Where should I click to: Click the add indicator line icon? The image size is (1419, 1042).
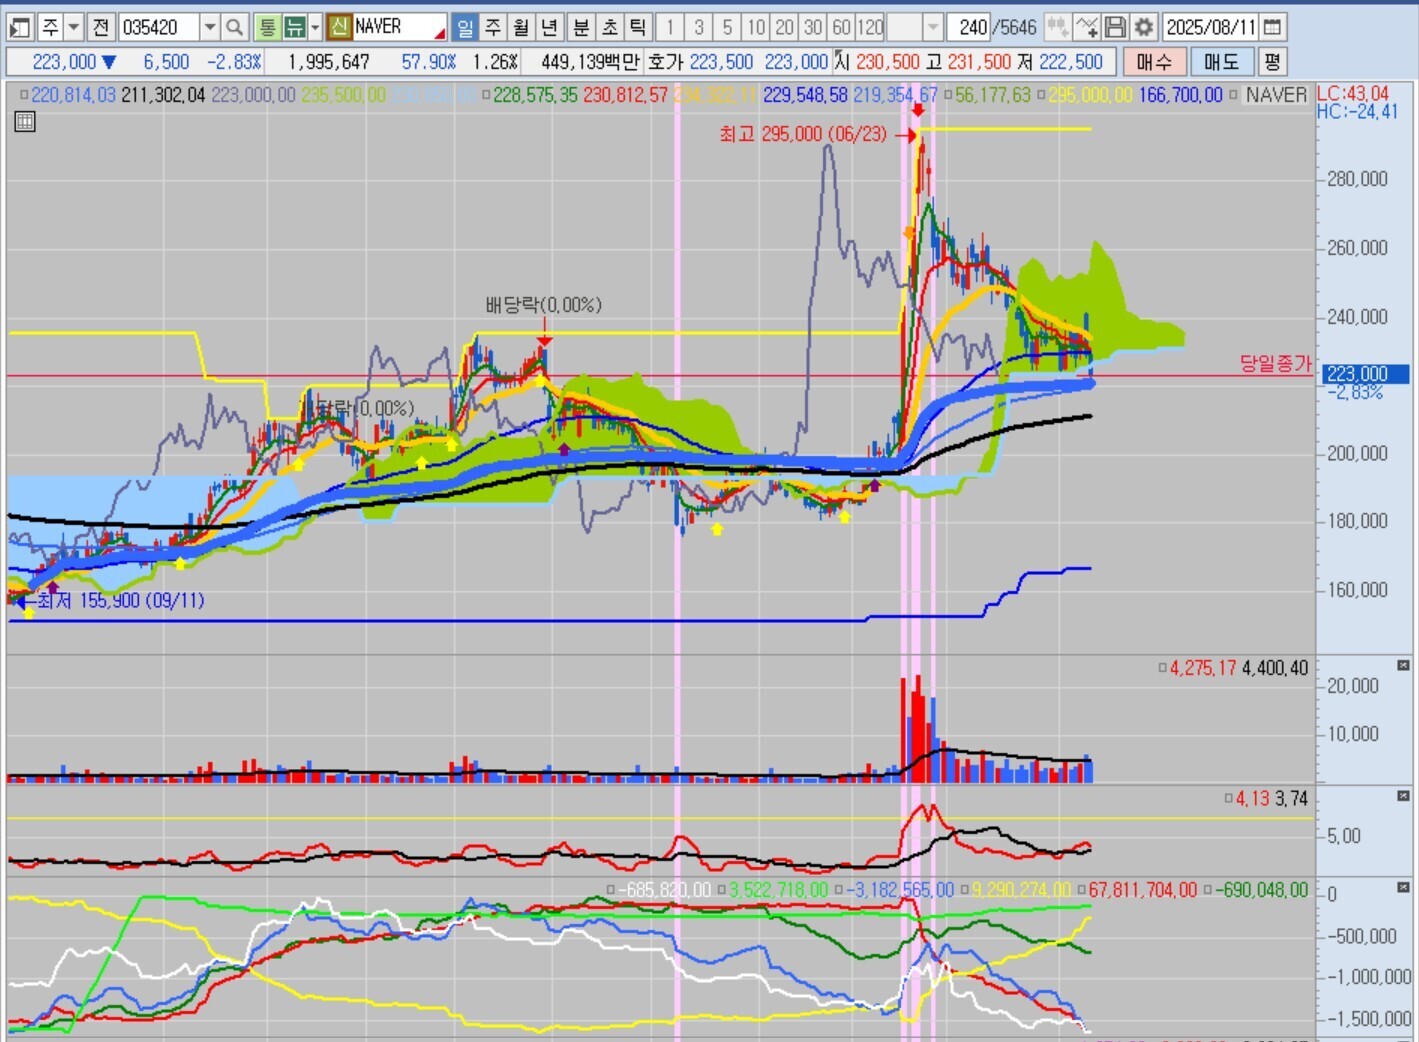1087,27
